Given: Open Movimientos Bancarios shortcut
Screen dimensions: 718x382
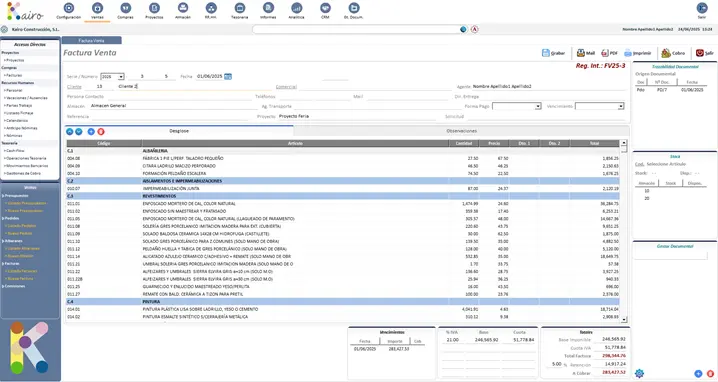Looking at the screenshot, I should [26, 166].
